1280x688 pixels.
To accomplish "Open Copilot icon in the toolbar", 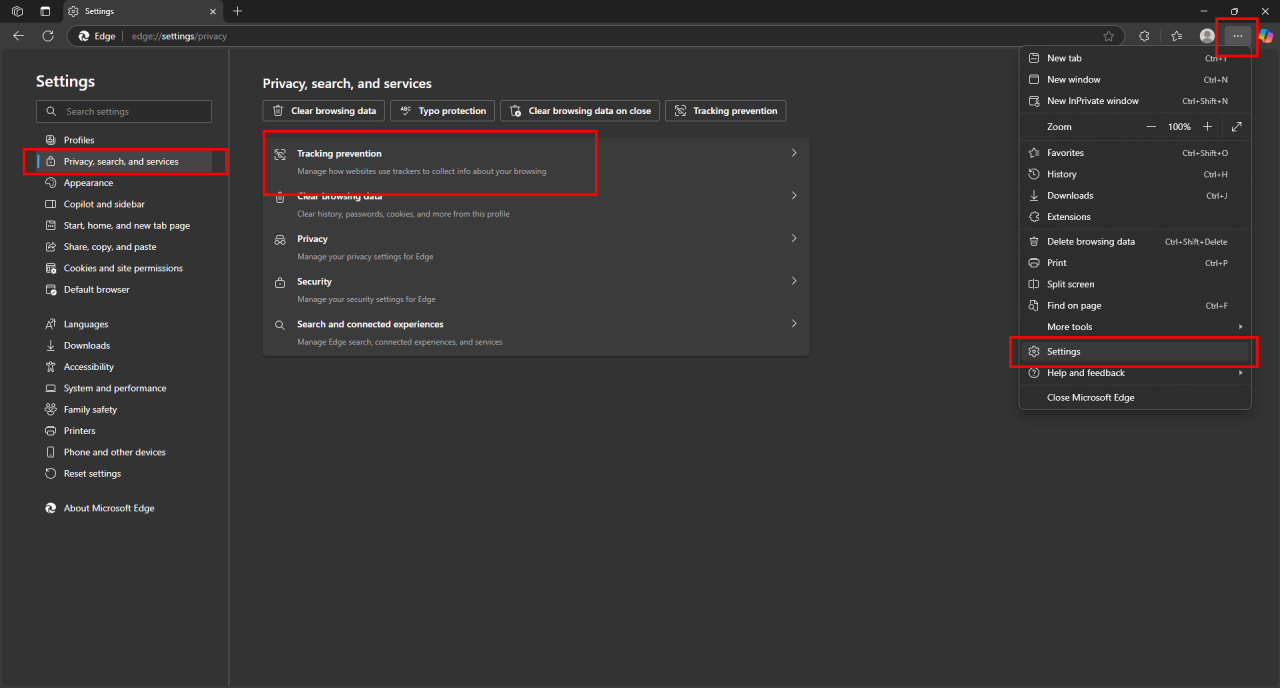I will click(1266, 36).
